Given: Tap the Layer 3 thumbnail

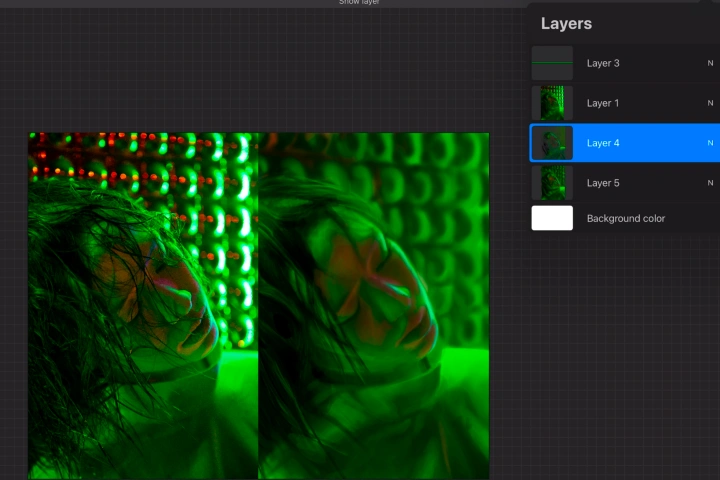Looking at the screenshot, I should click(552, 63).
